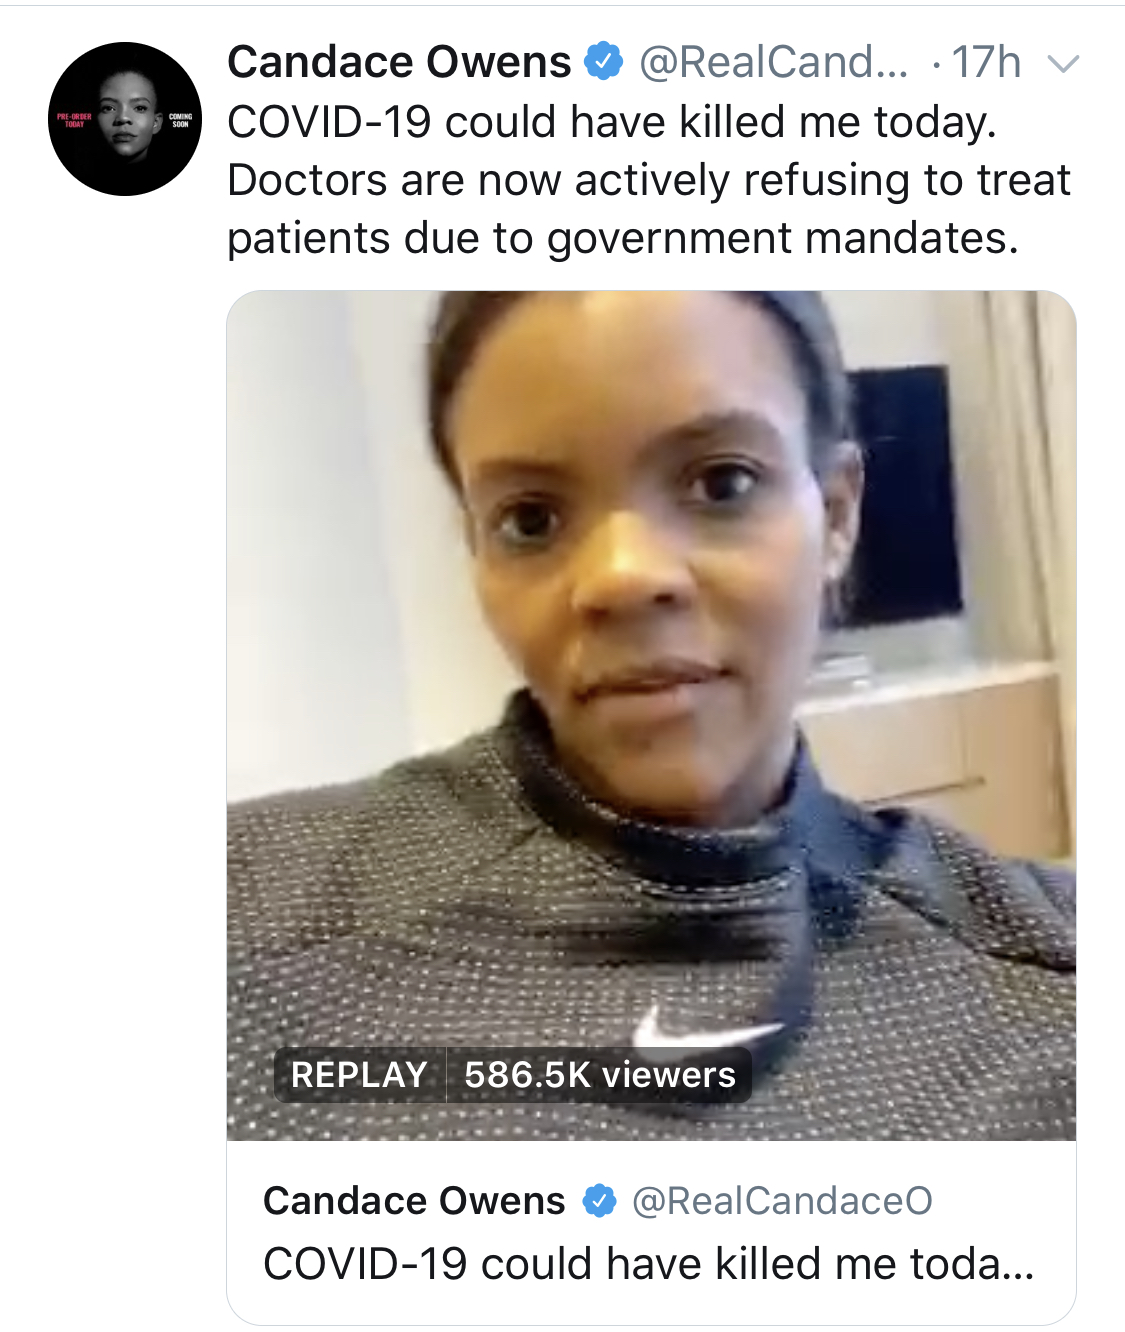Open the truncated quoted tweet text
Screen dimensions: 1125x1332
tap(649, 1263)
